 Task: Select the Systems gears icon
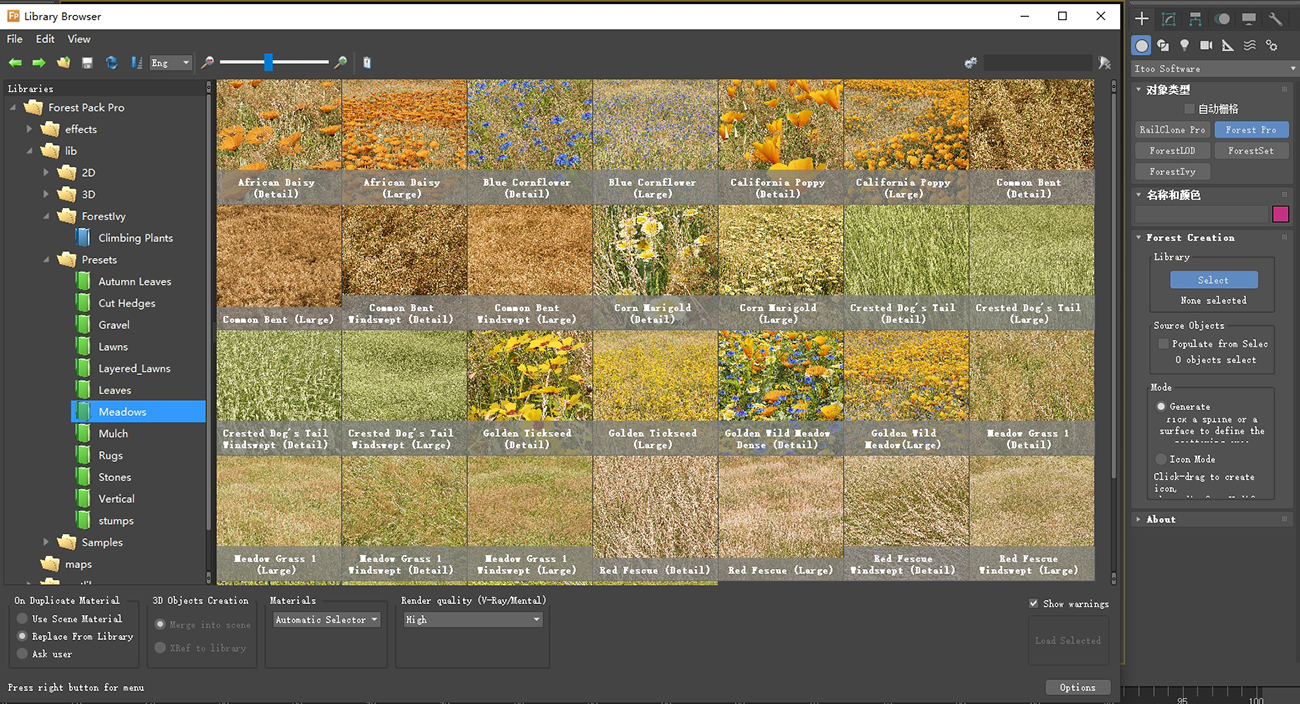pyautogui.click(x=1272, y=46)
